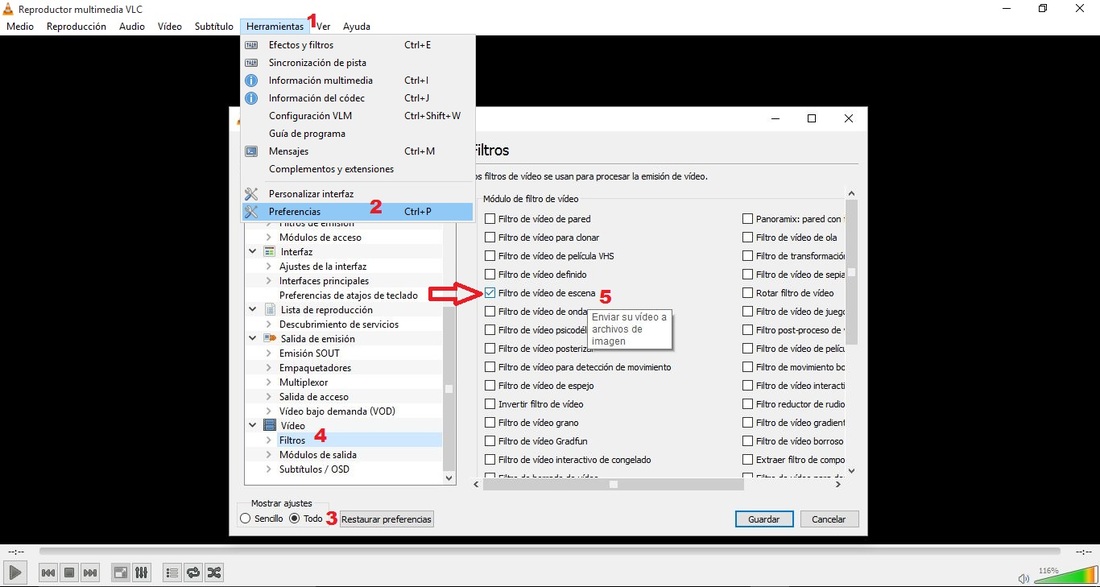Click the preferences tree scrollbar down arrow
1100x587 pixels.
449,478
